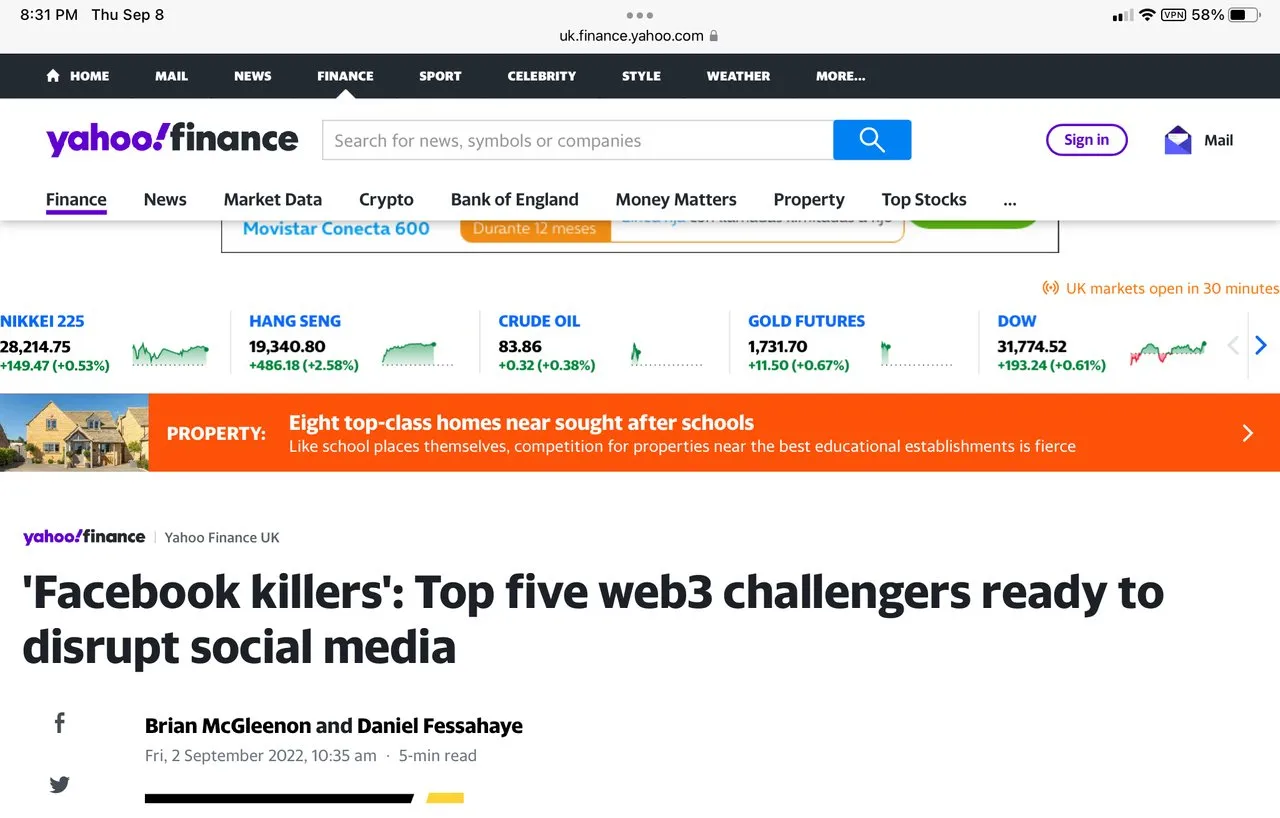This screenshot has height=818, width=1280.
Task: Click the article date Fri, 2 September 2022
Action: 261,755
